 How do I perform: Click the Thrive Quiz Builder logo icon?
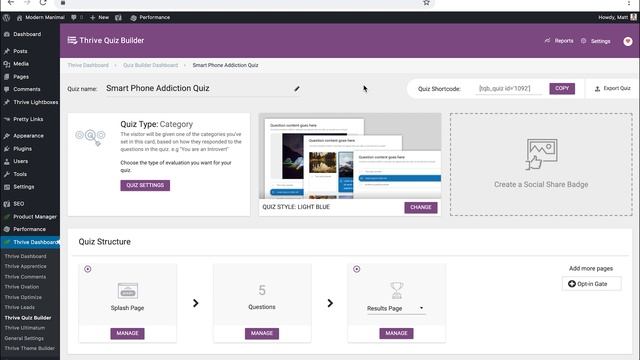(72, 40)
